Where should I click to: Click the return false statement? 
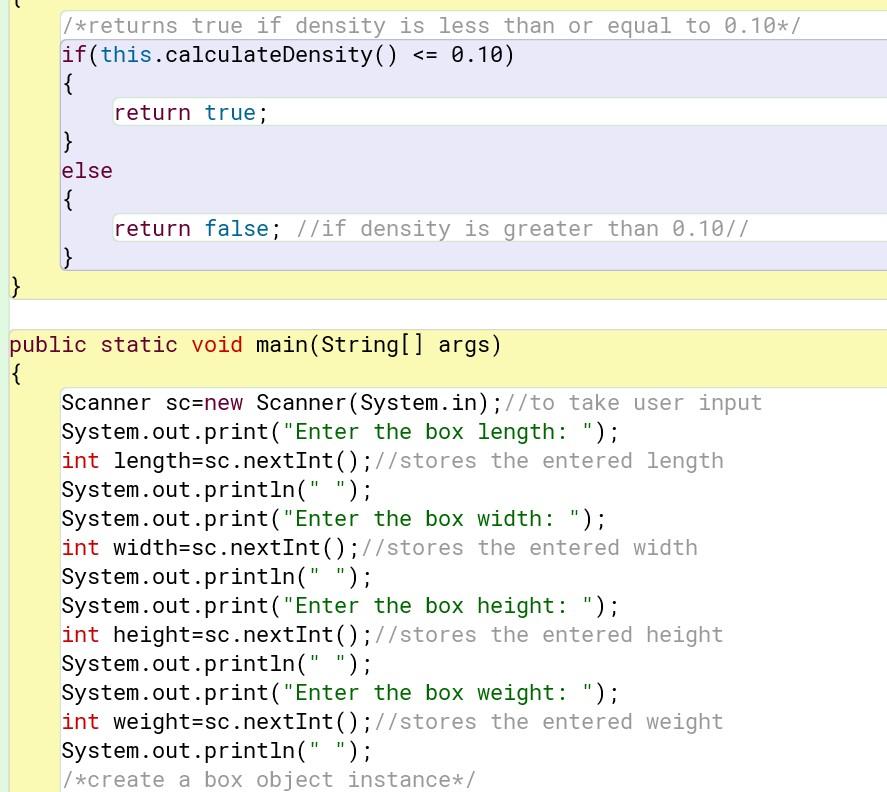coord(190,228)
